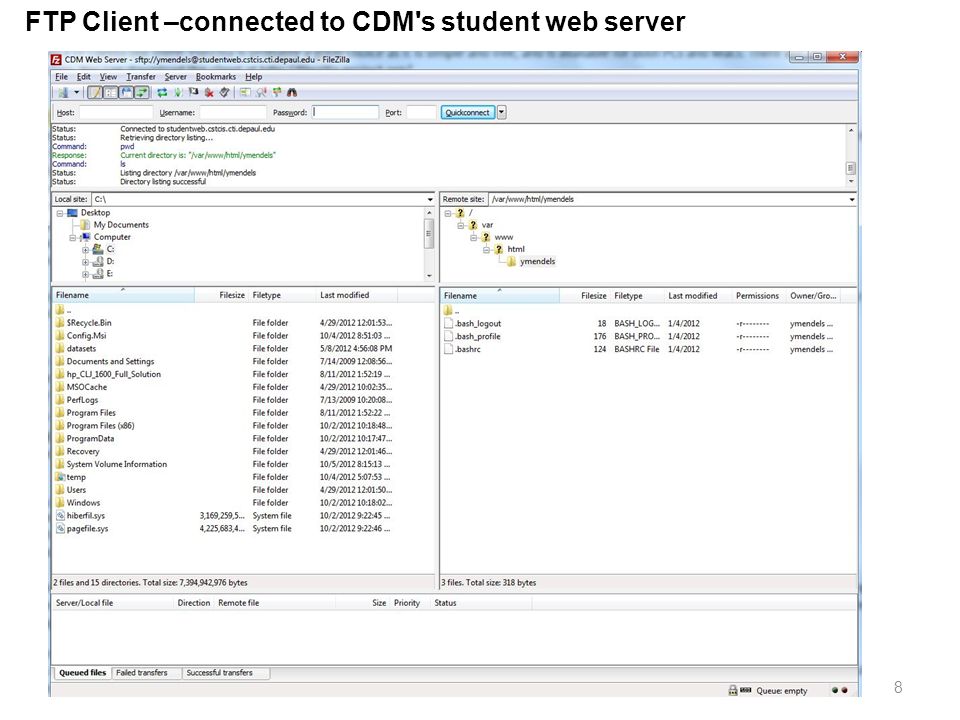Image resolution: width=960 pixels, height=720 pixels.
Task: Click the Username input field
Action: (233, 113)
